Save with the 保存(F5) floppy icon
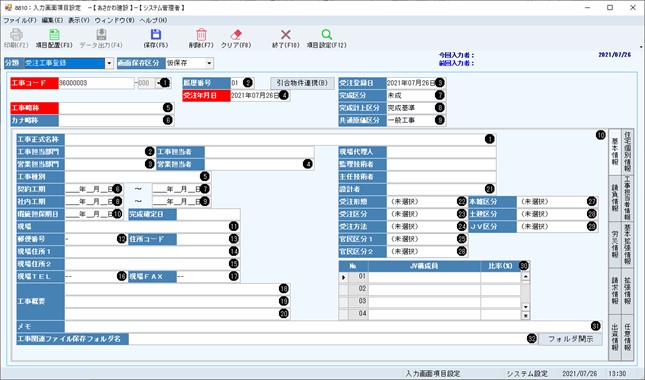This screenshot has width=645, height=380. tap(156, 35)
